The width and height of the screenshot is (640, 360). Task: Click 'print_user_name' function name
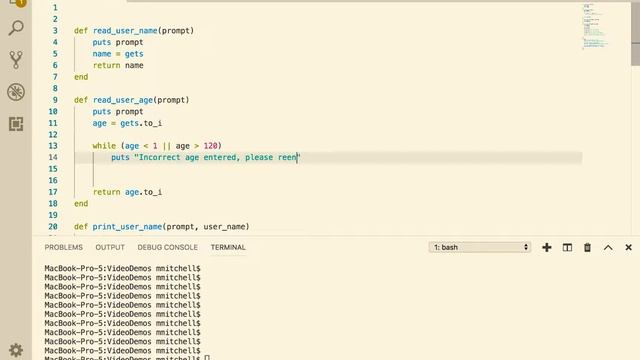tap(127, 227)
